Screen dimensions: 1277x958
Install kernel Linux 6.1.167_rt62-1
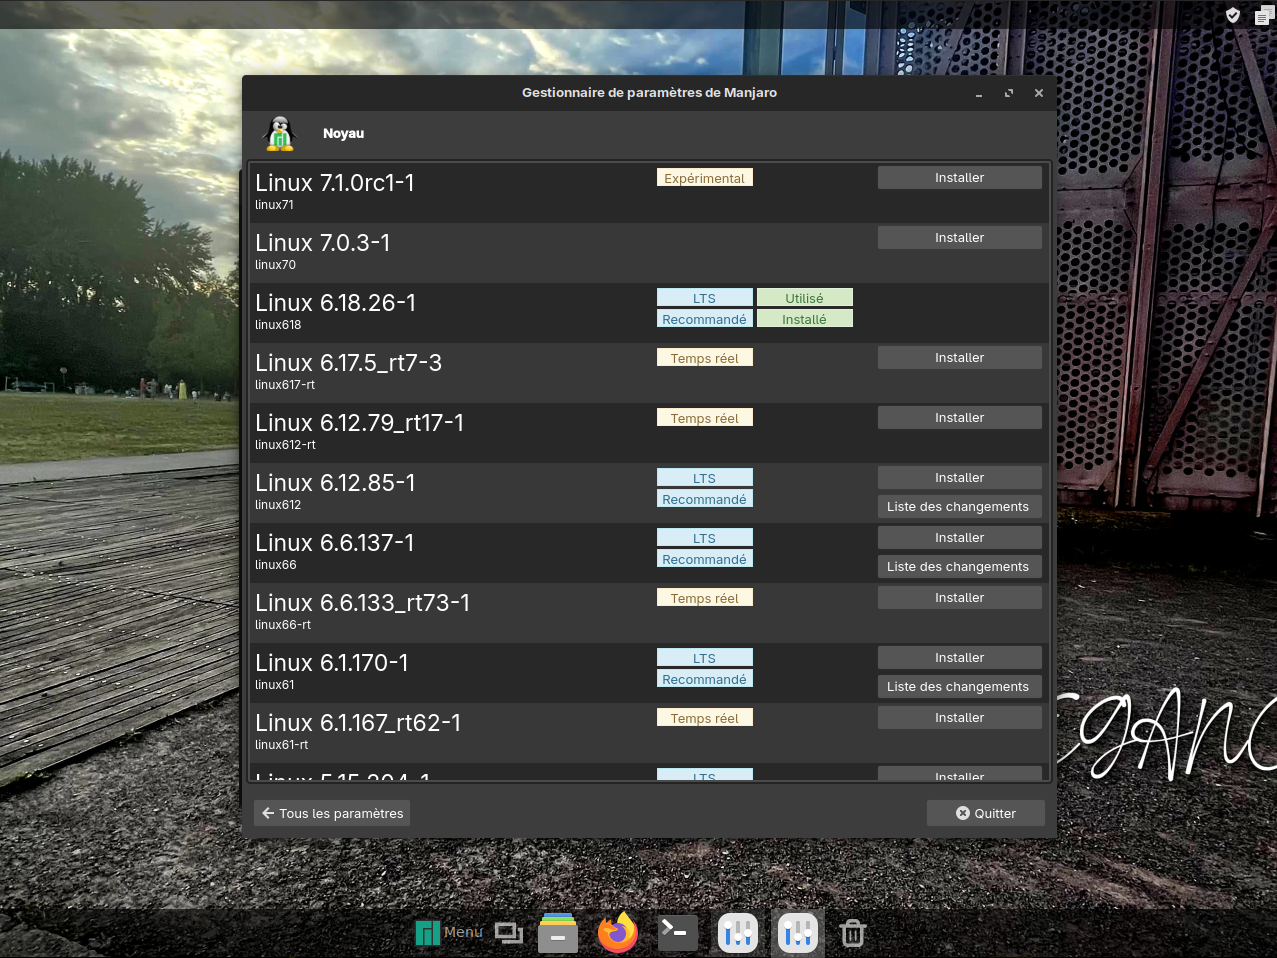pyautogui.click(x=960, y=718)
